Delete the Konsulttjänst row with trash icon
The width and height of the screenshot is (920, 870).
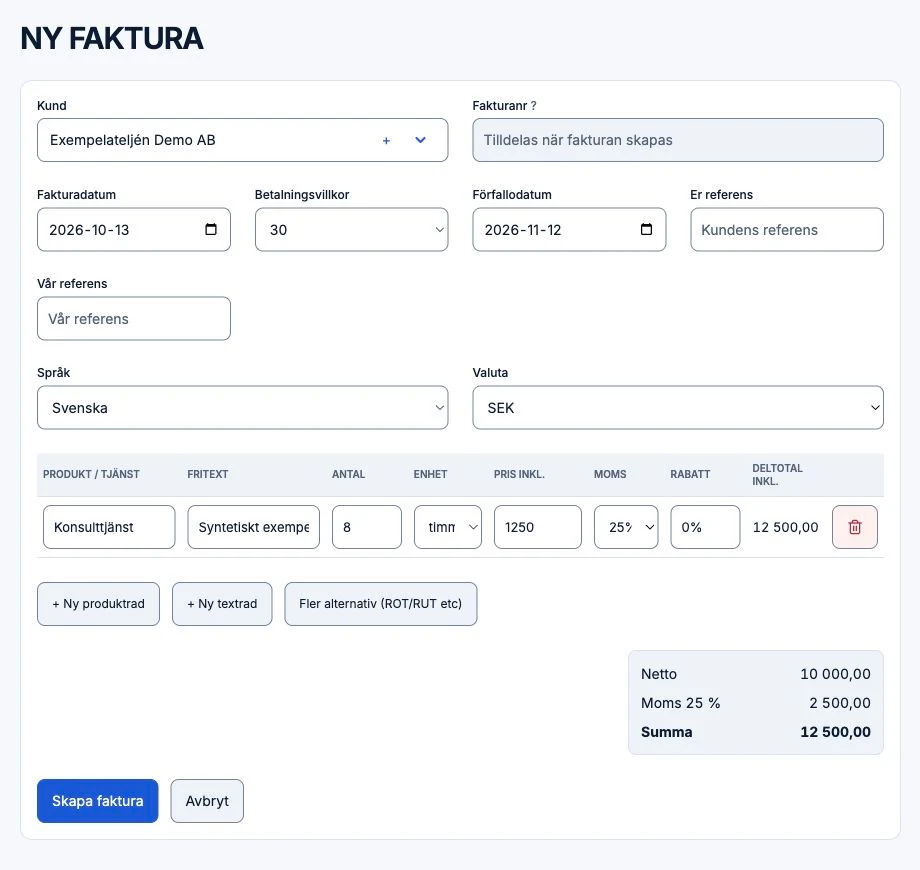click(855, 527)
